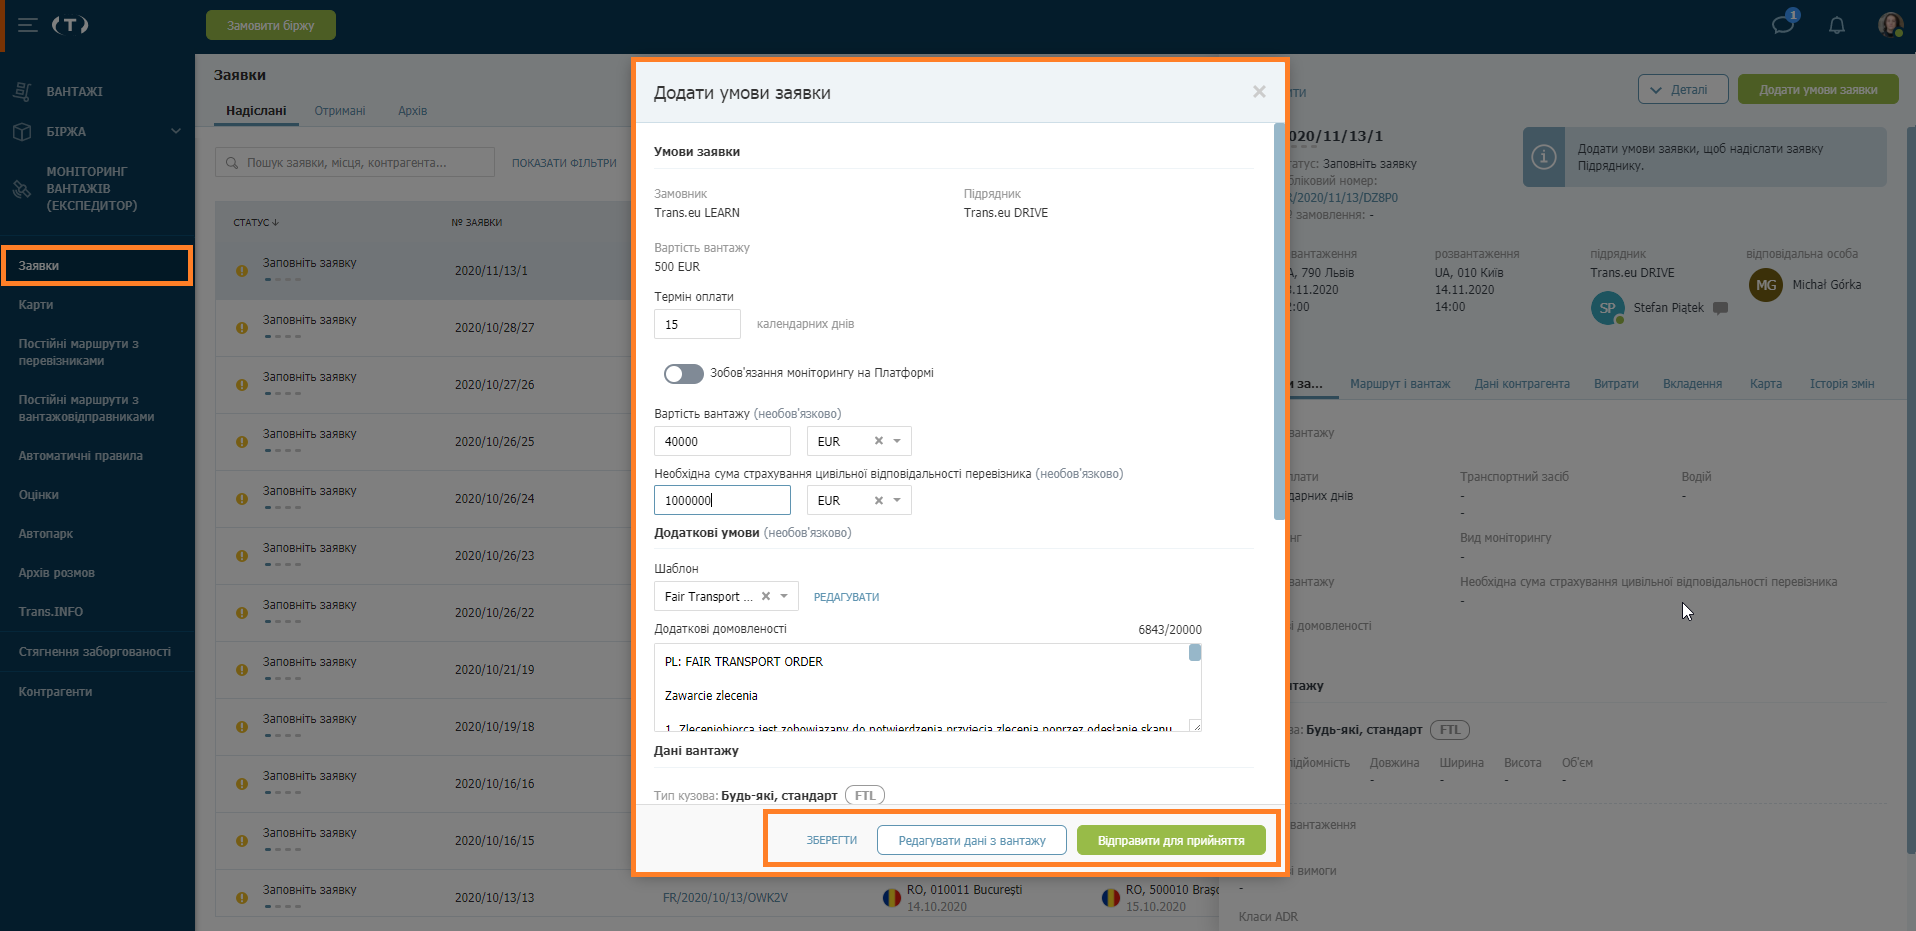Open the Шаблон template dropdown

tap(784, 596)
